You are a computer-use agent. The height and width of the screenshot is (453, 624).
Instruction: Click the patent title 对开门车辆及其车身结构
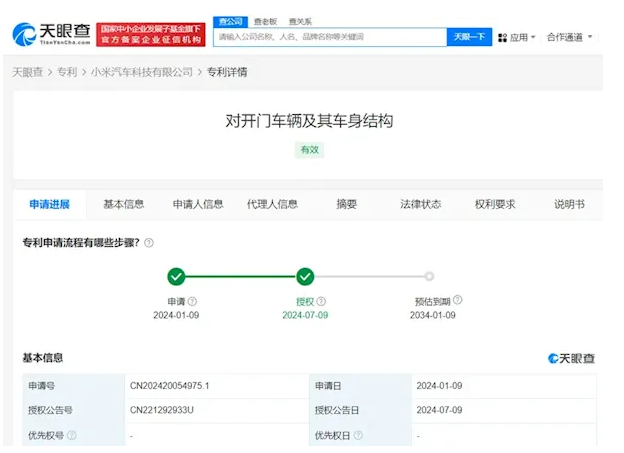coord(309,121)
